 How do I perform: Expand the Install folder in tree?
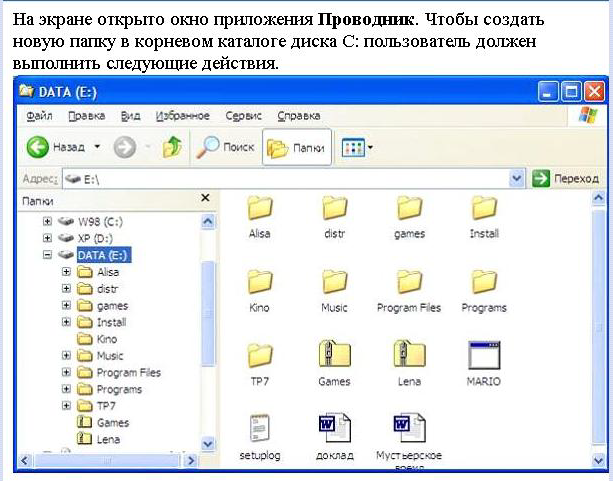point(66,322)
